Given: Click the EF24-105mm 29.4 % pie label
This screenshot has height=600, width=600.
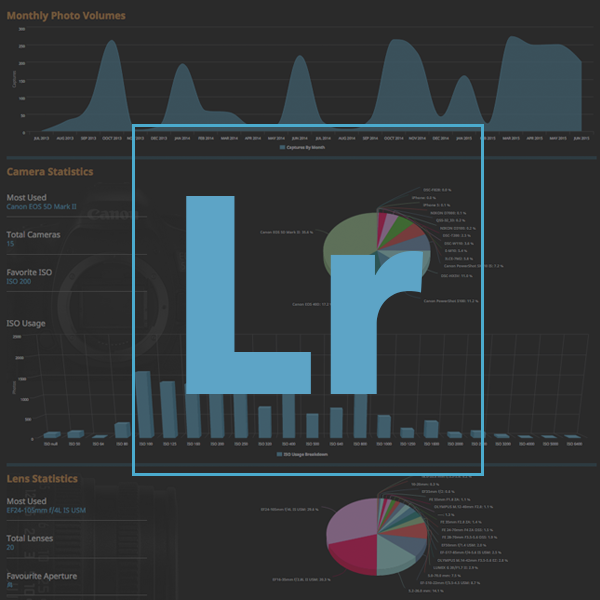Looking at the screenshot, I should pyautogui.click(x=290, y=509).
